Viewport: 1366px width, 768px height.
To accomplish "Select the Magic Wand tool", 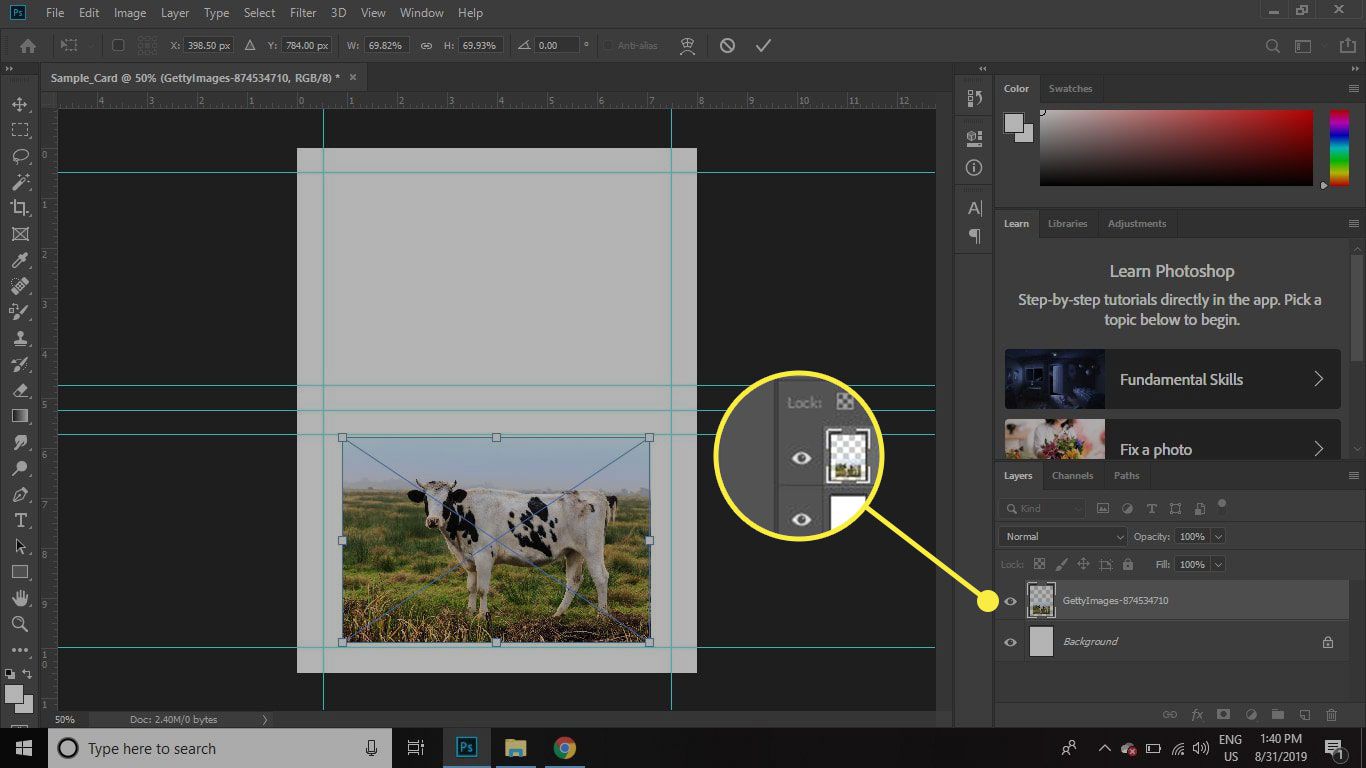I will pos(20,182).
